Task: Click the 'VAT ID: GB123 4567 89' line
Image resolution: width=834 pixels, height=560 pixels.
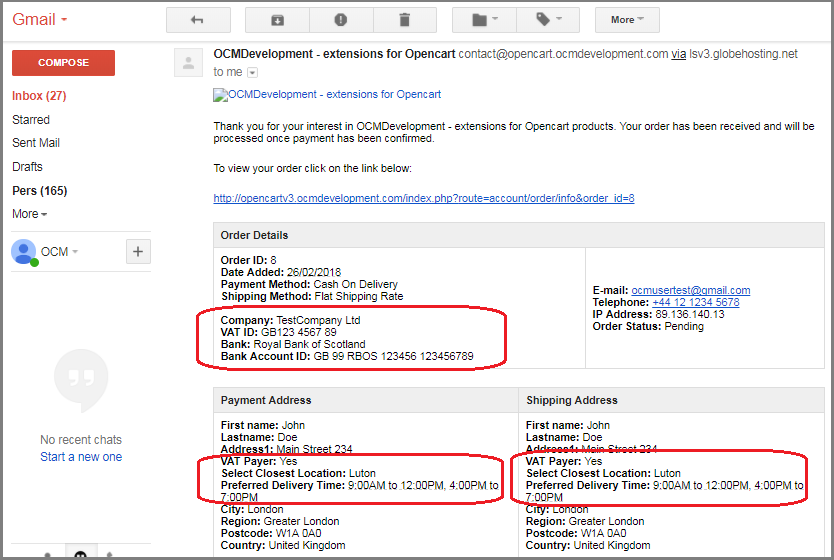Action: tap(279, 332)
